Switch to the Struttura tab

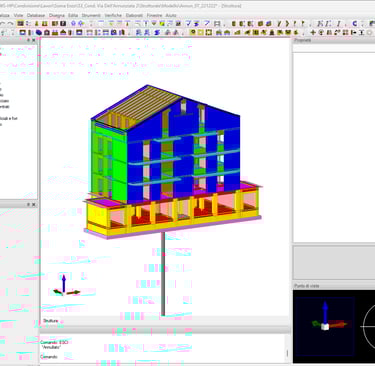pyautogui.click(x=50, y=321)
